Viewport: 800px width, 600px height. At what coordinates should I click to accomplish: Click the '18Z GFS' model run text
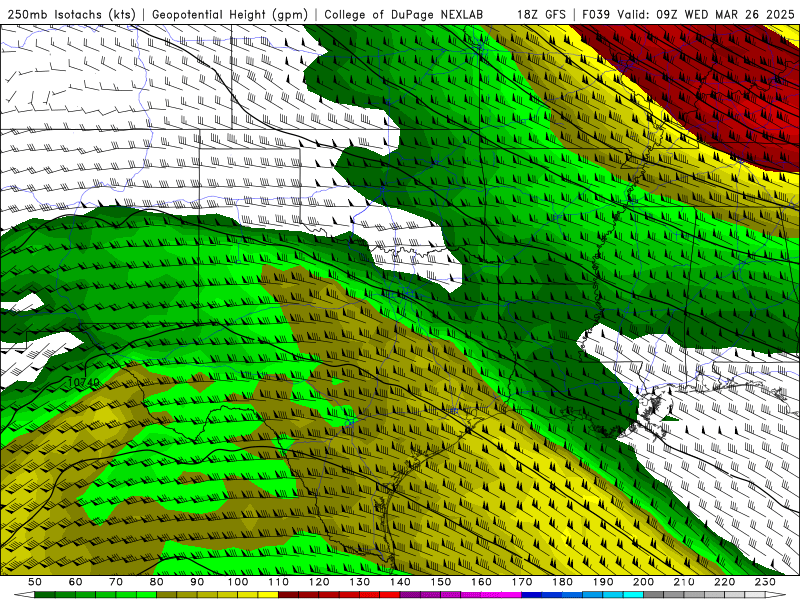[x=541, y=14]
